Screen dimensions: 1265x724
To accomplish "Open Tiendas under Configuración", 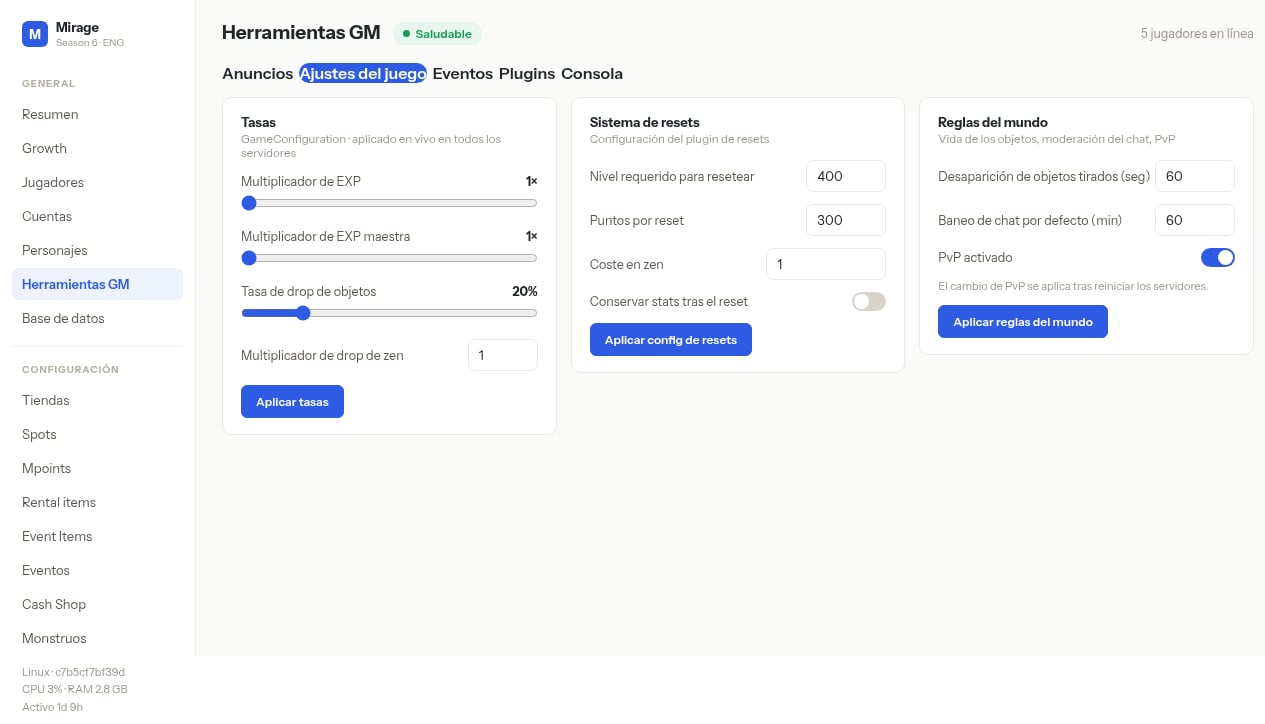I will [97, 400].
